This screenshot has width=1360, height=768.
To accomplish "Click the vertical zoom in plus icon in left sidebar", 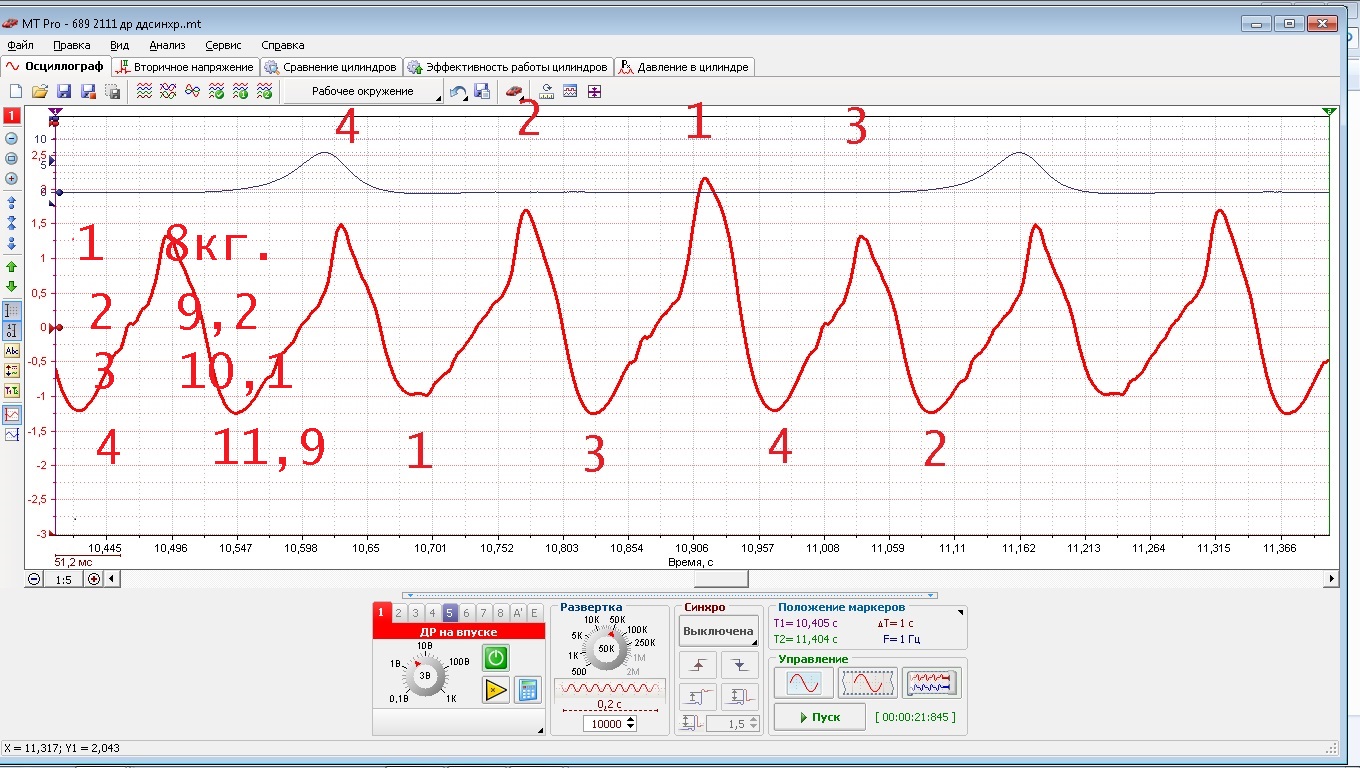I will pos(12,179).
